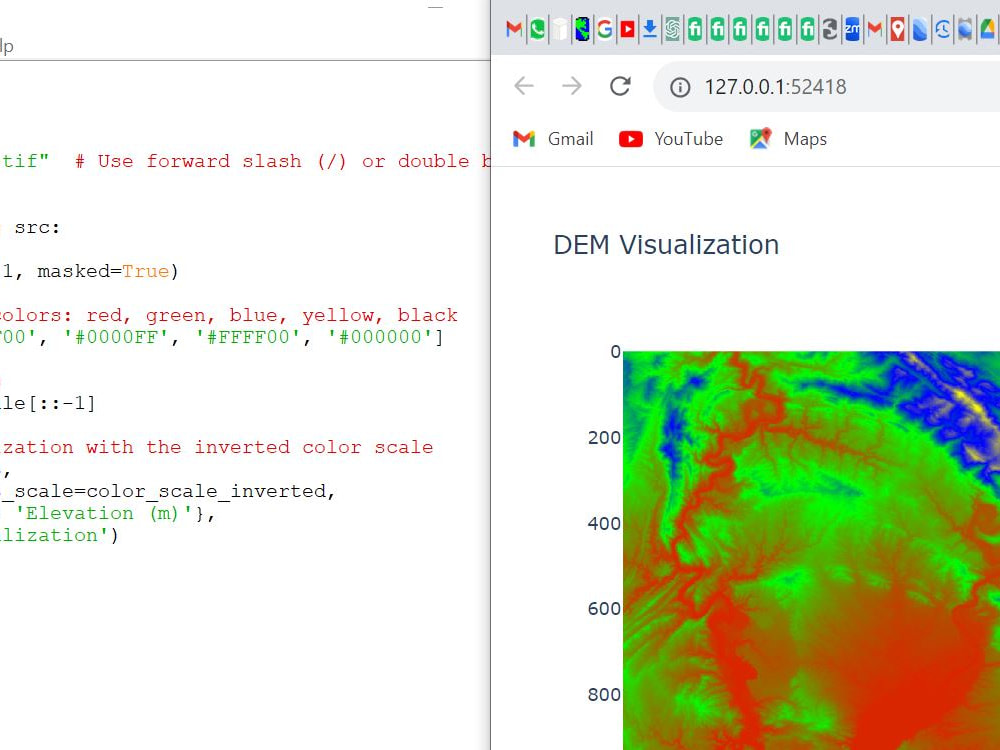Click the site information icon in address bar
This screenshot has width=1000, height=750.
(679, 87)
